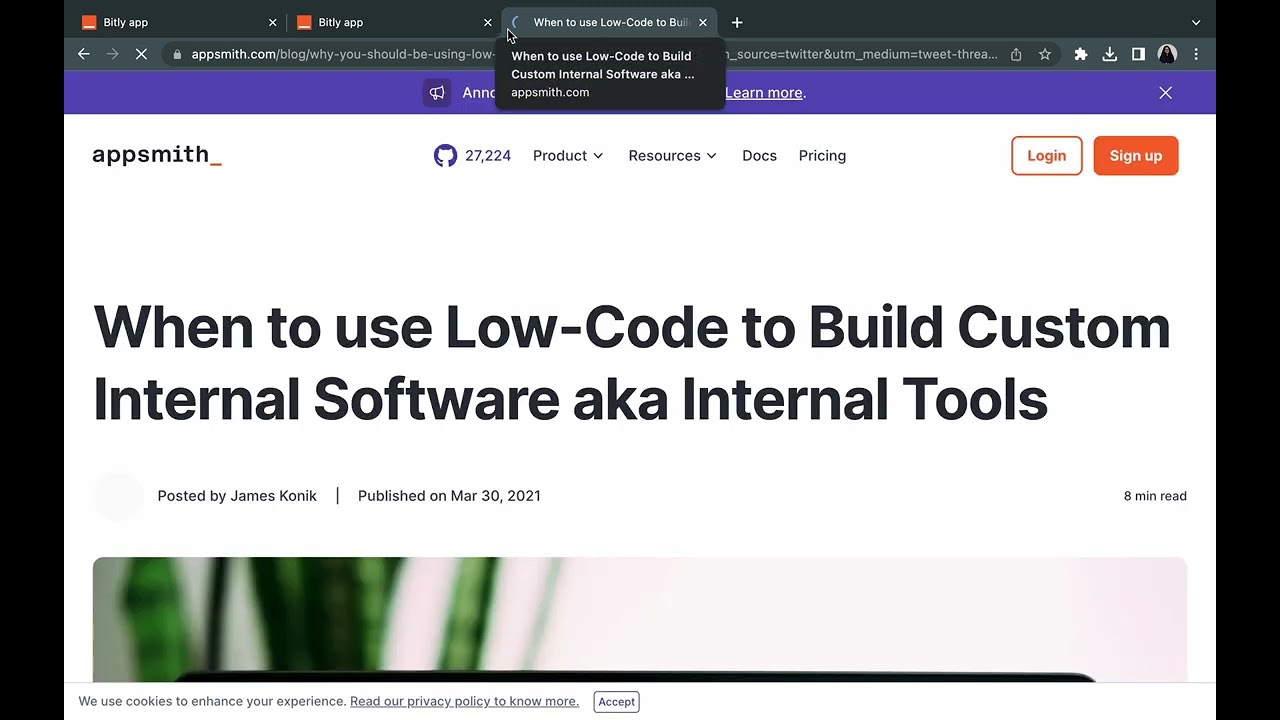
Task: Open the Docs page
Action: [759, 155]
